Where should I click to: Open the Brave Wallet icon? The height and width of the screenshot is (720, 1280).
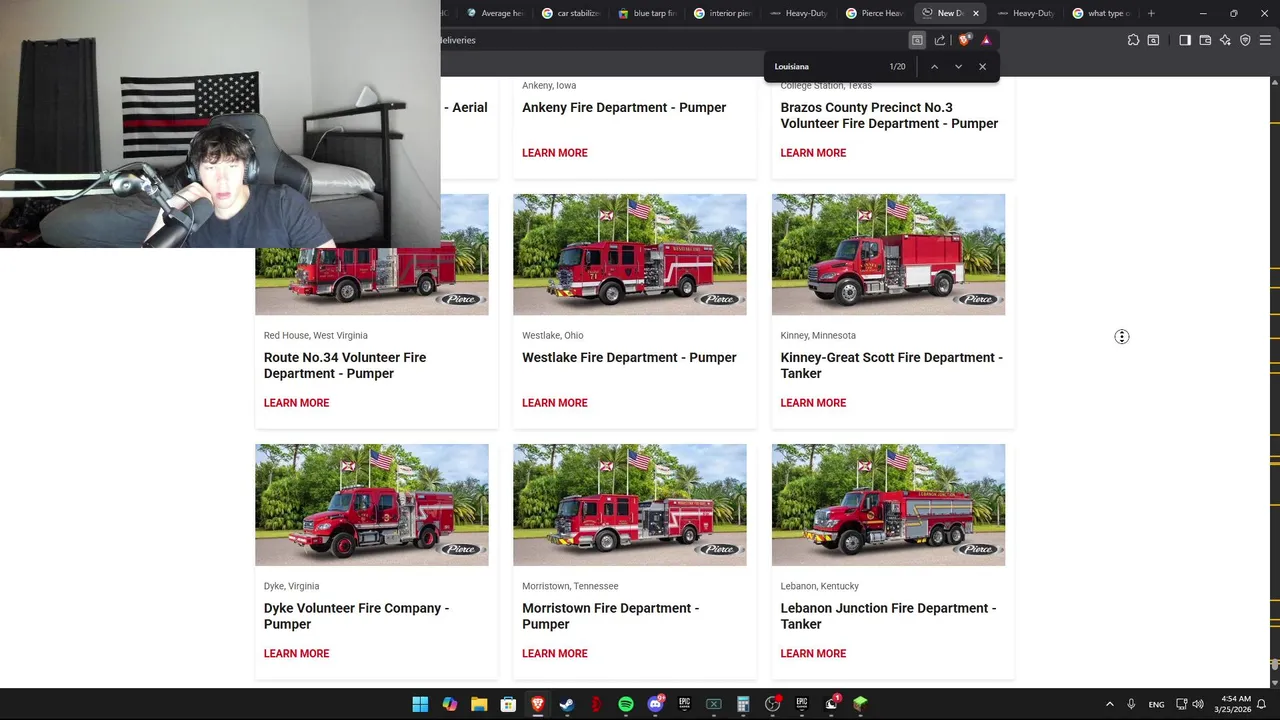1205,40
